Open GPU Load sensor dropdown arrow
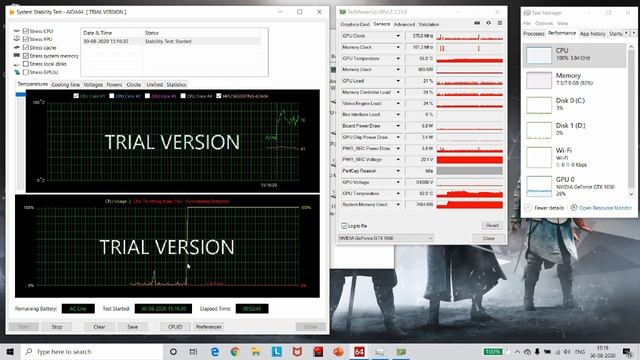The height and width of the screenshot is (360, 640). pyautogui.click(x=398, y=81)
